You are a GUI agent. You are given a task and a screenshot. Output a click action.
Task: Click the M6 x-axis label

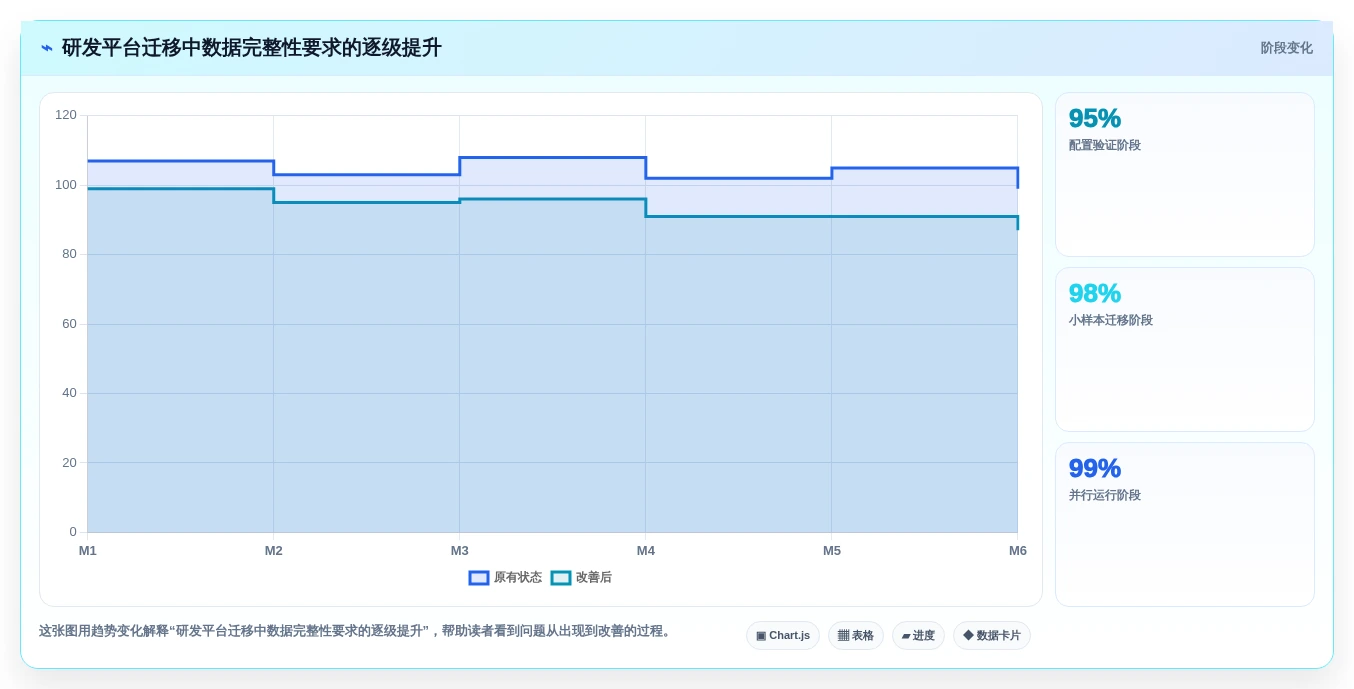1018,551
